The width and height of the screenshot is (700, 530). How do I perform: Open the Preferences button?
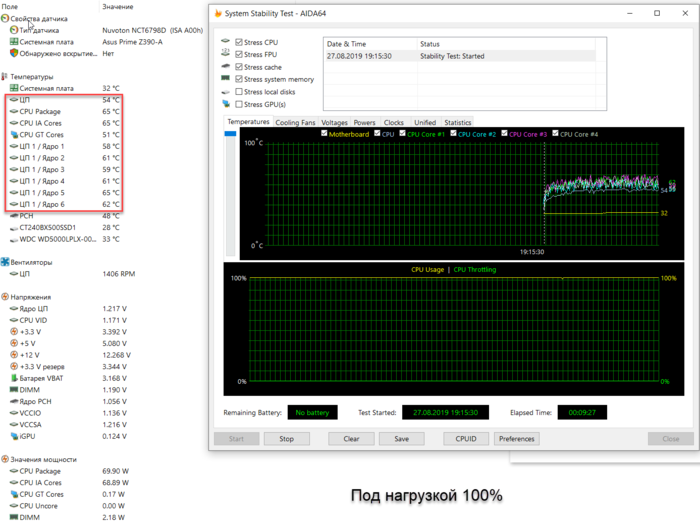pyautogui.click(x=517, y=438)
